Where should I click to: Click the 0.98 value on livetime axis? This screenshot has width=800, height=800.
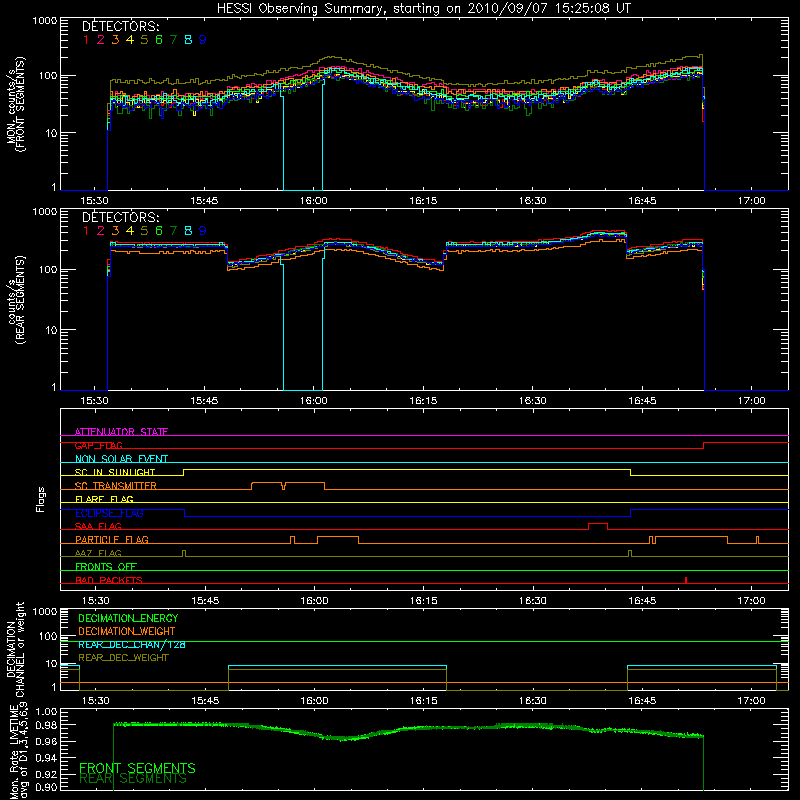pos(46,725)
